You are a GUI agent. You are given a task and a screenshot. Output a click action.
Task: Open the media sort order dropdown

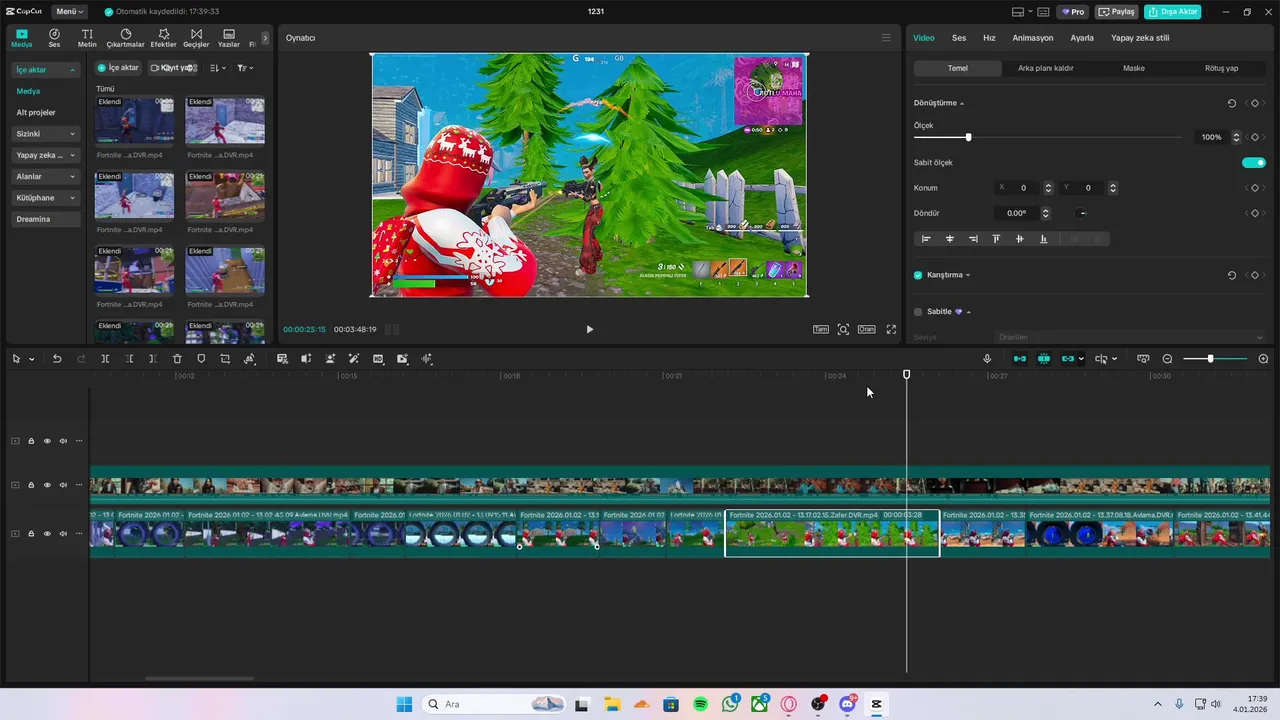click(218, 68)
